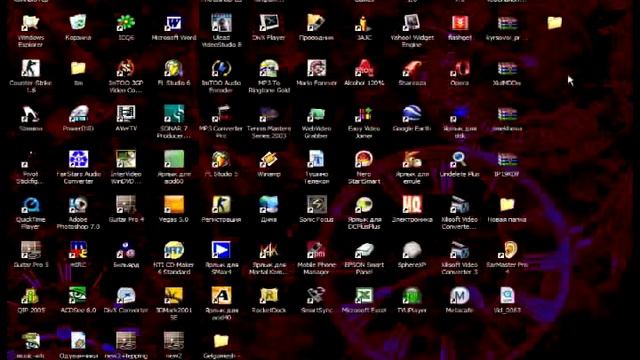Launch the PowerDVD shortcut
The width and height of the screenshot is (640, 360).
point(78,114)
